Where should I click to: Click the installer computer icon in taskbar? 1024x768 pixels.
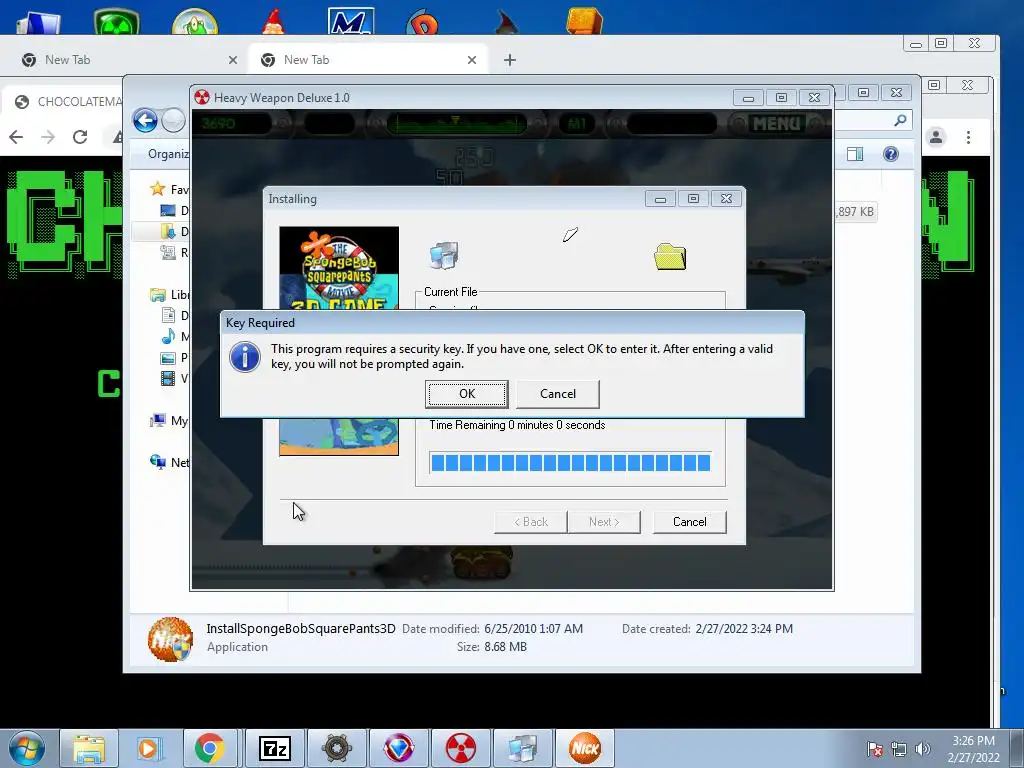522,748
